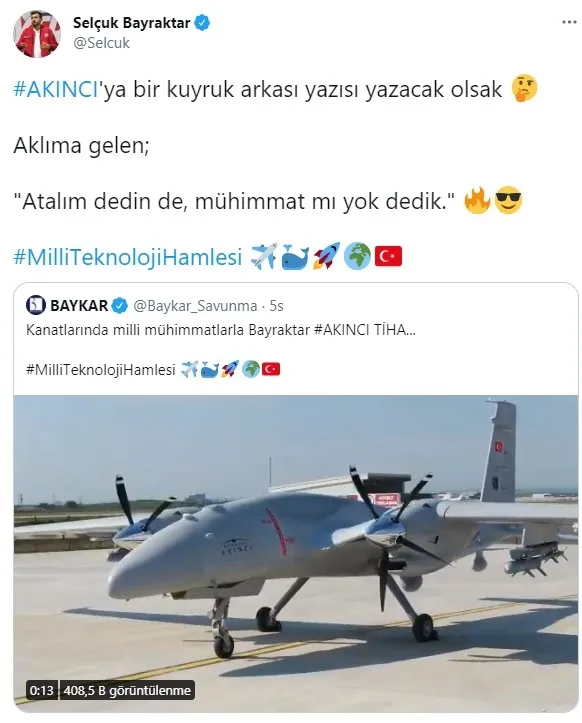Click the @Selcuk handle
This screenshot has width=582, height=723.
pyautogui.click(x=101, y=43)
